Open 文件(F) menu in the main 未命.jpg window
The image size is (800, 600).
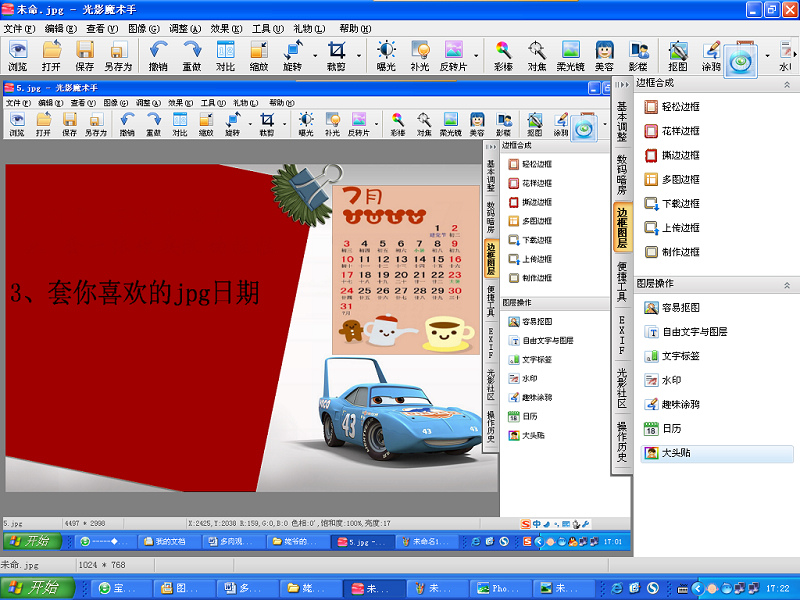[x=19, y=29]
